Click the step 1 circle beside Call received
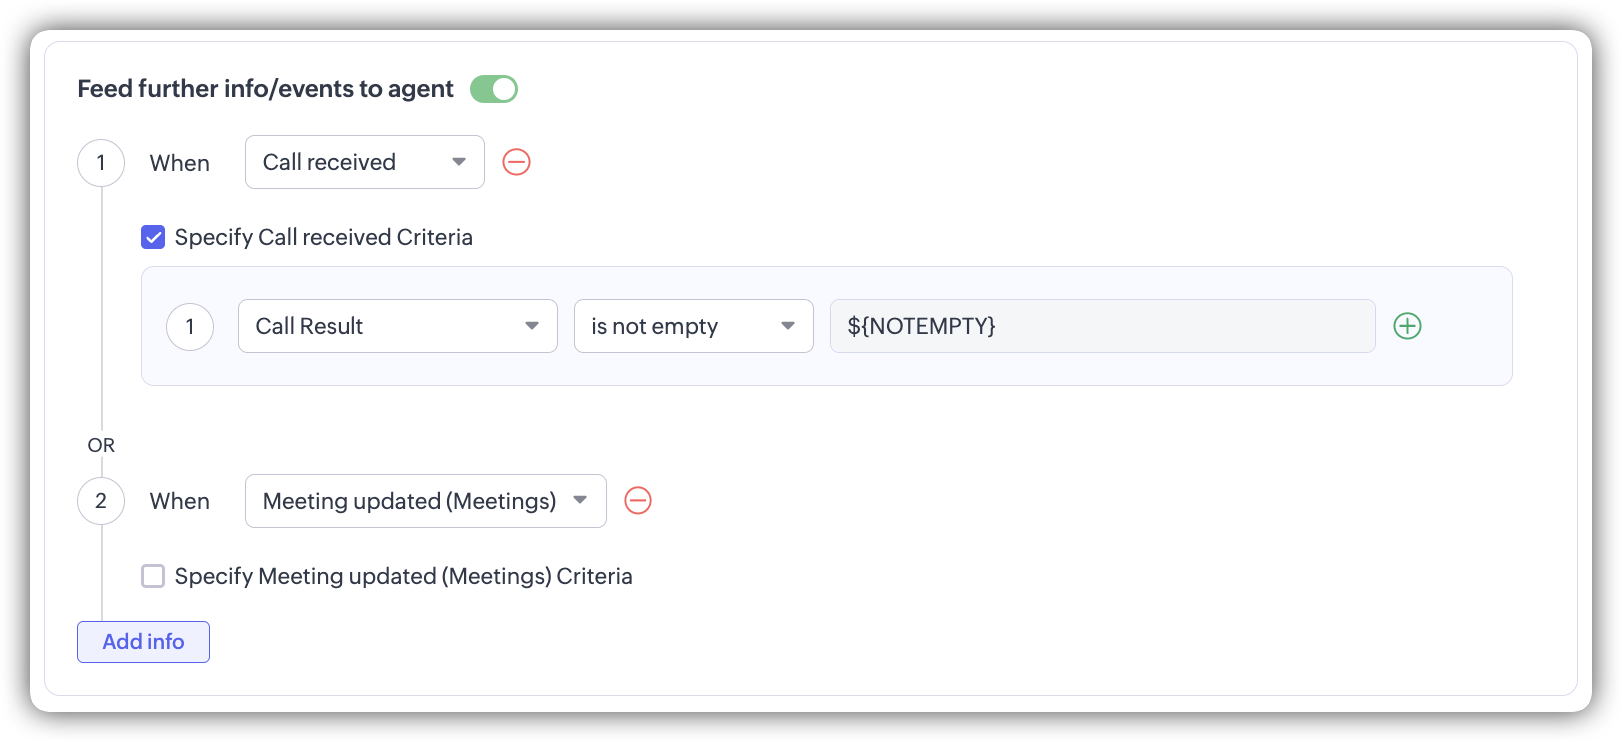1622x742 pixels. [101, 163]
